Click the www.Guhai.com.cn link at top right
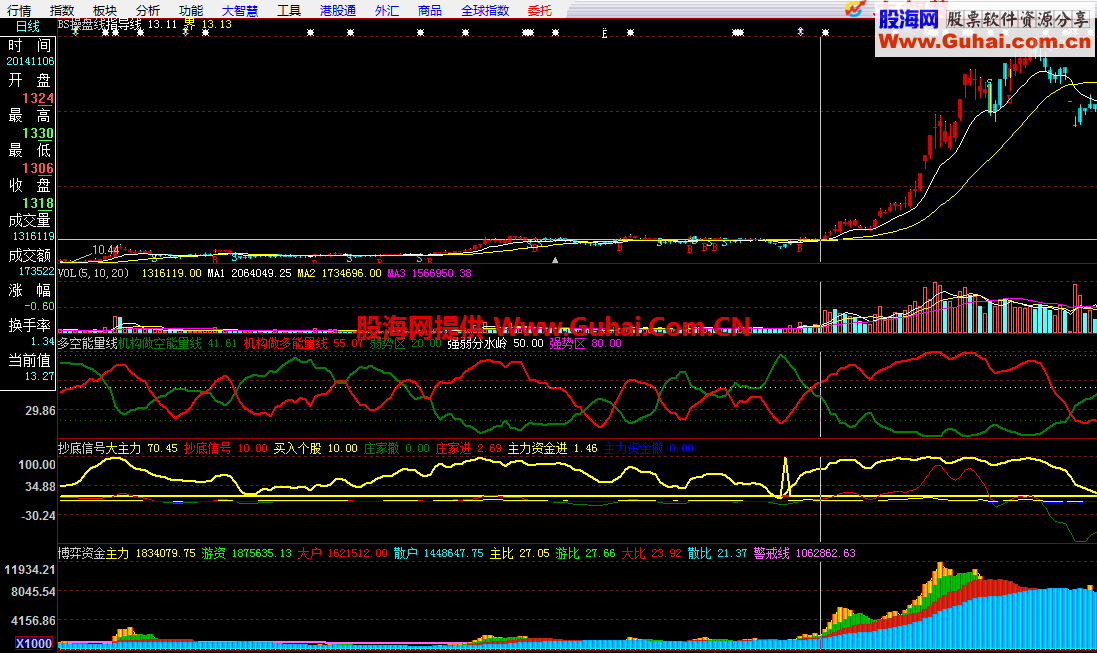 [983, 42]
